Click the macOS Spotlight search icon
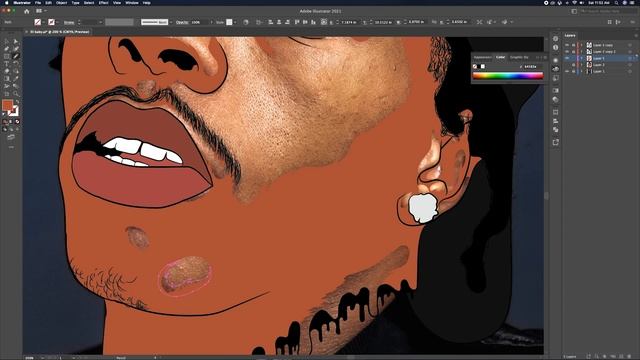The image size is (640, 360). tap(616, 2)
